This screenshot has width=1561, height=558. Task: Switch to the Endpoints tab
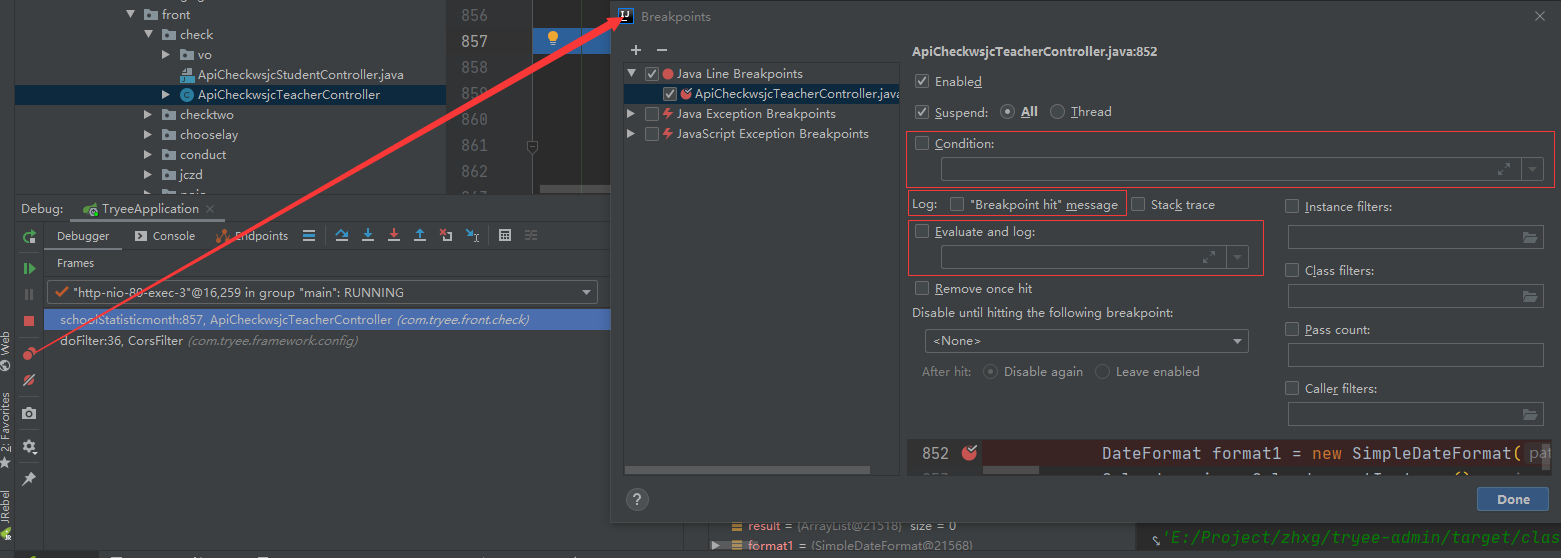tap(252, 236)
